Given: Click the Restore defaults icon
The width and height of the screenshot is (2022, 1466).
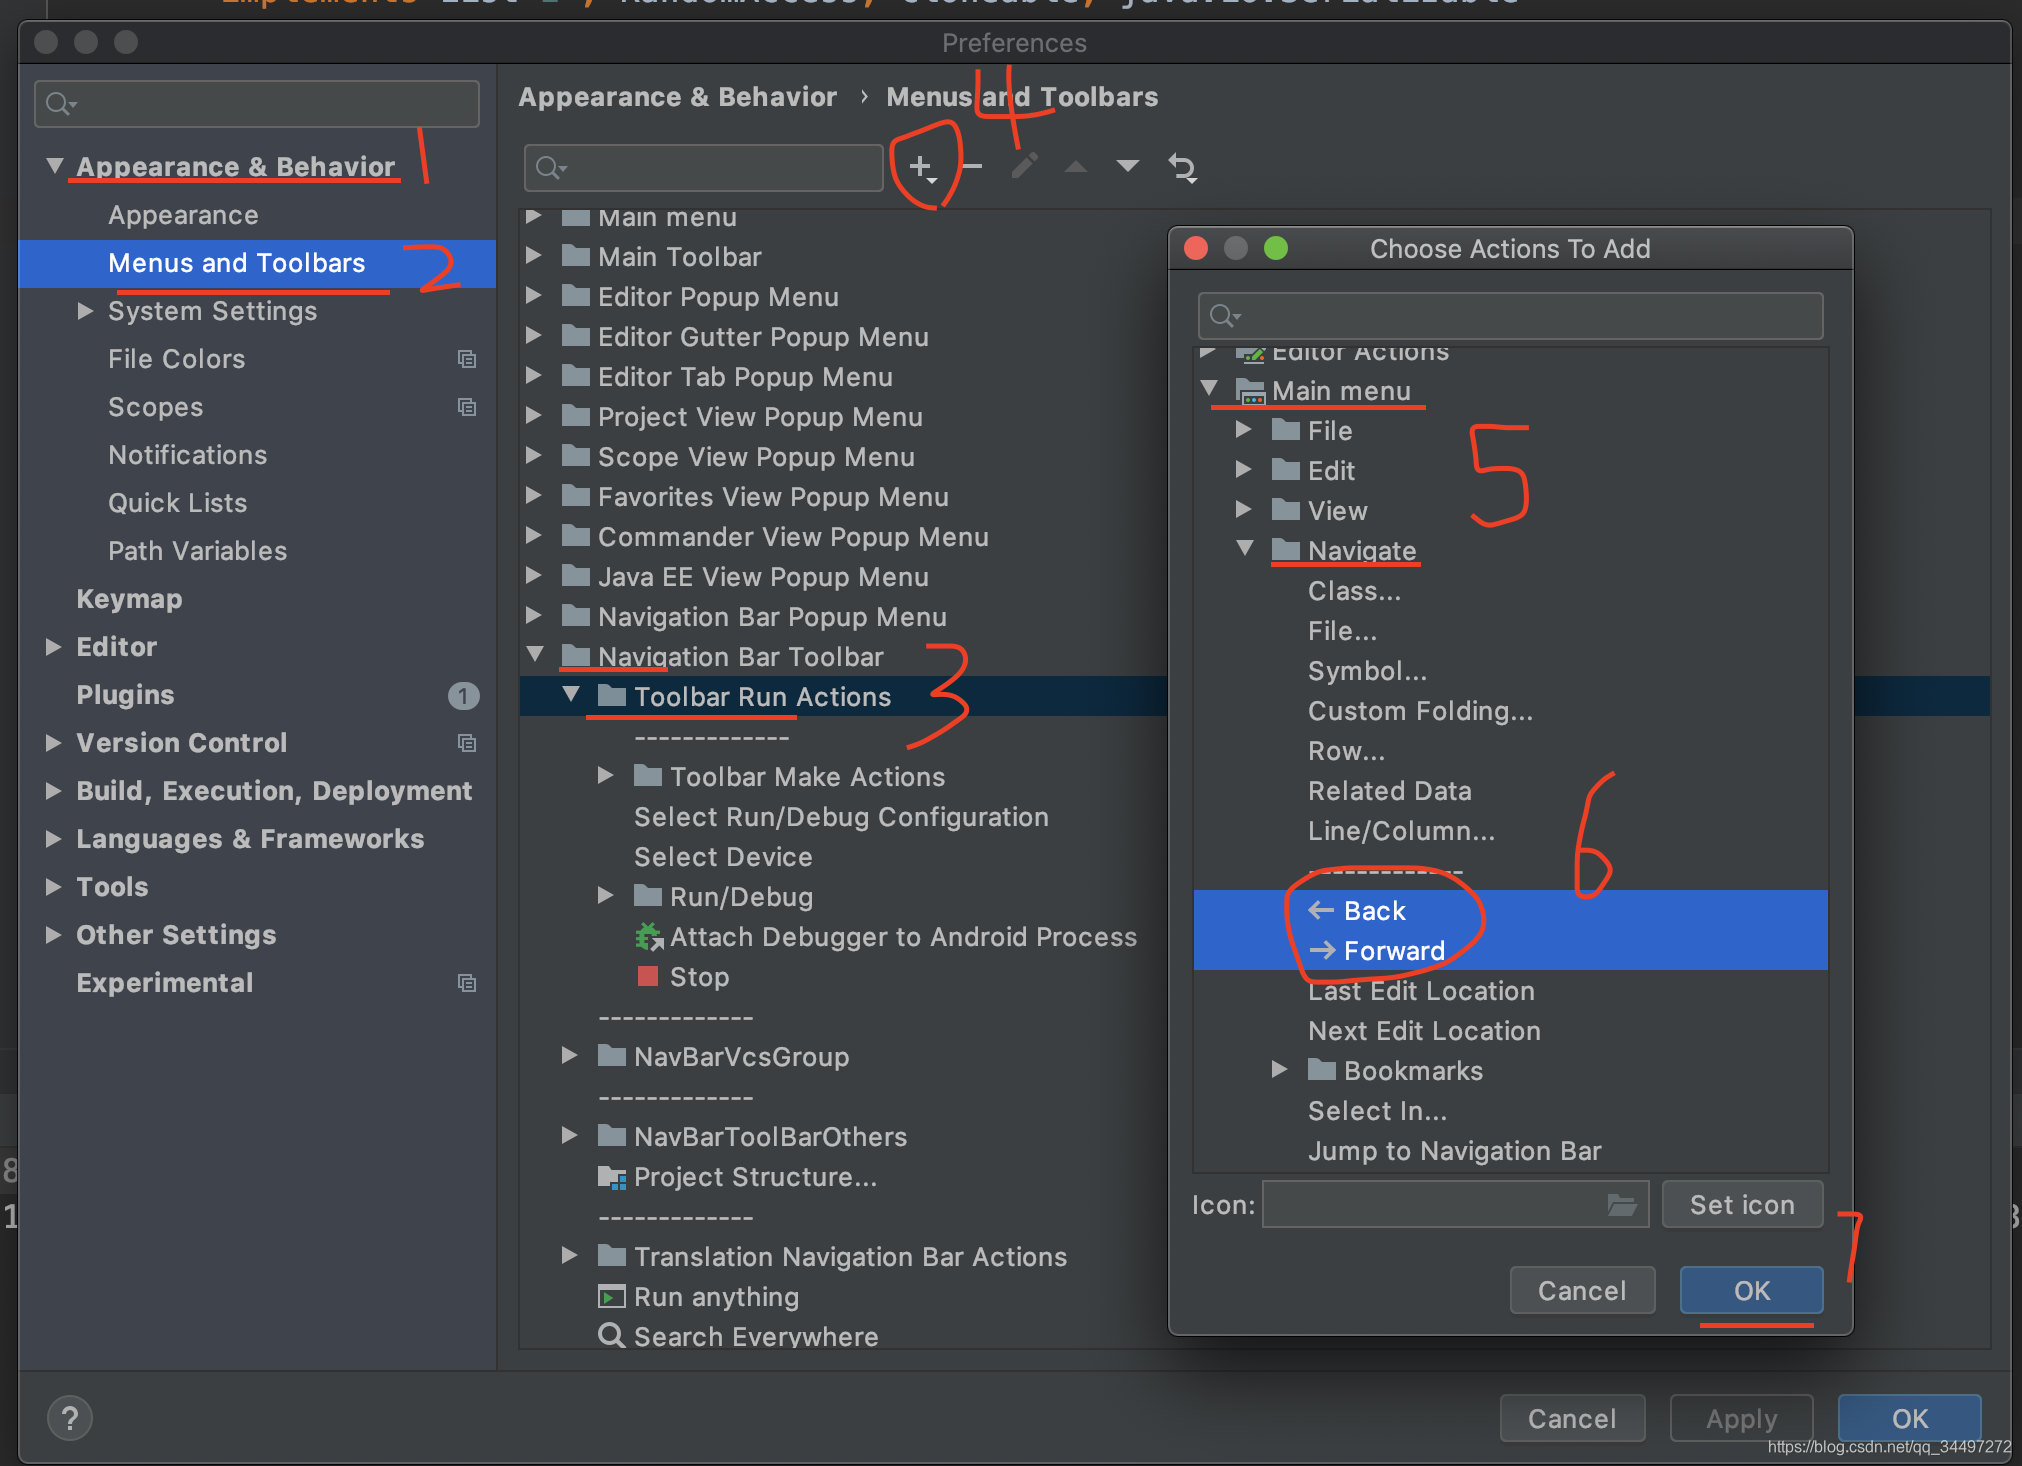Looking at the screenshot, I should (1182, 168).
